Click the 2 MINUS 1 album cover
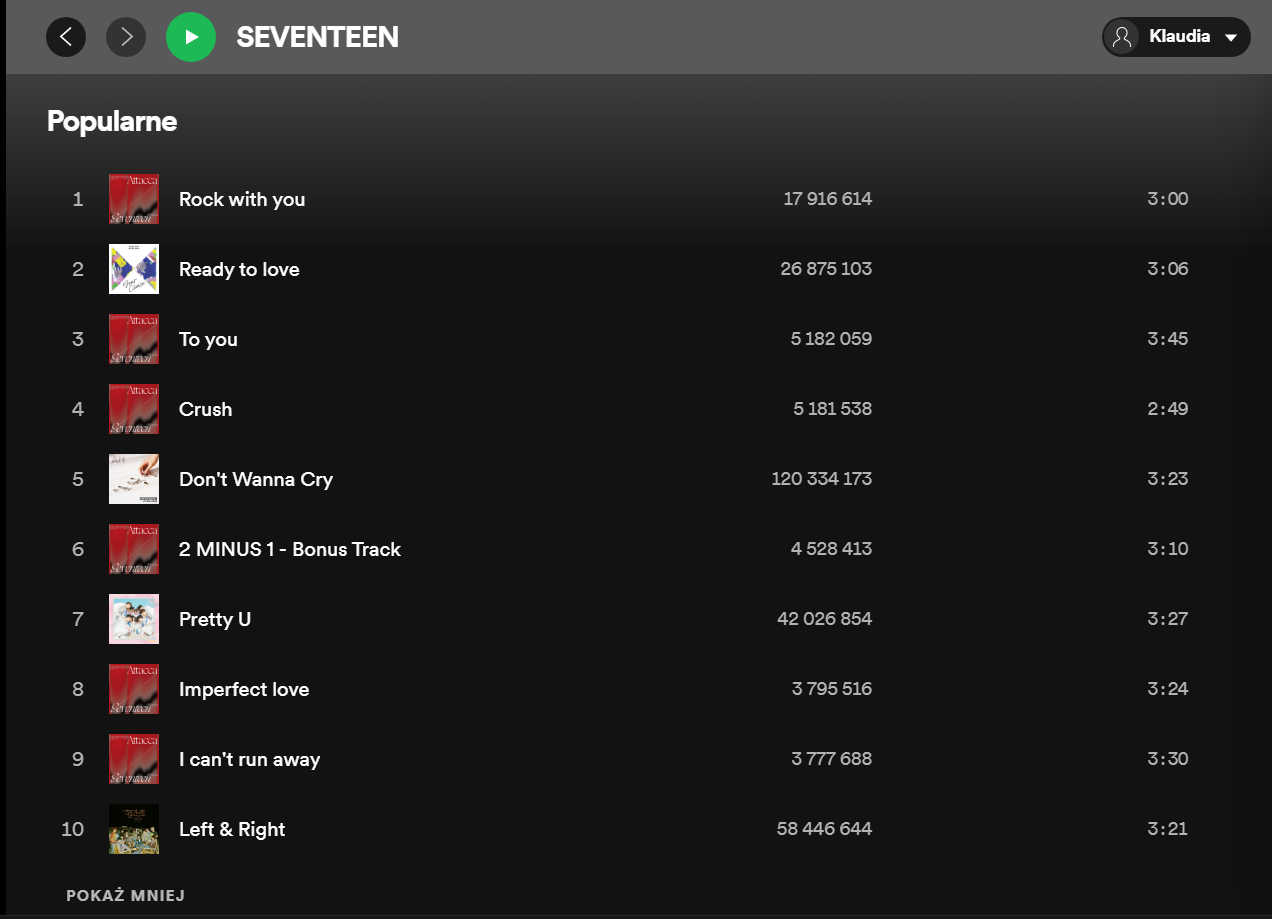The width and height of the screenshot is (1272, 919). coord(134,549)
